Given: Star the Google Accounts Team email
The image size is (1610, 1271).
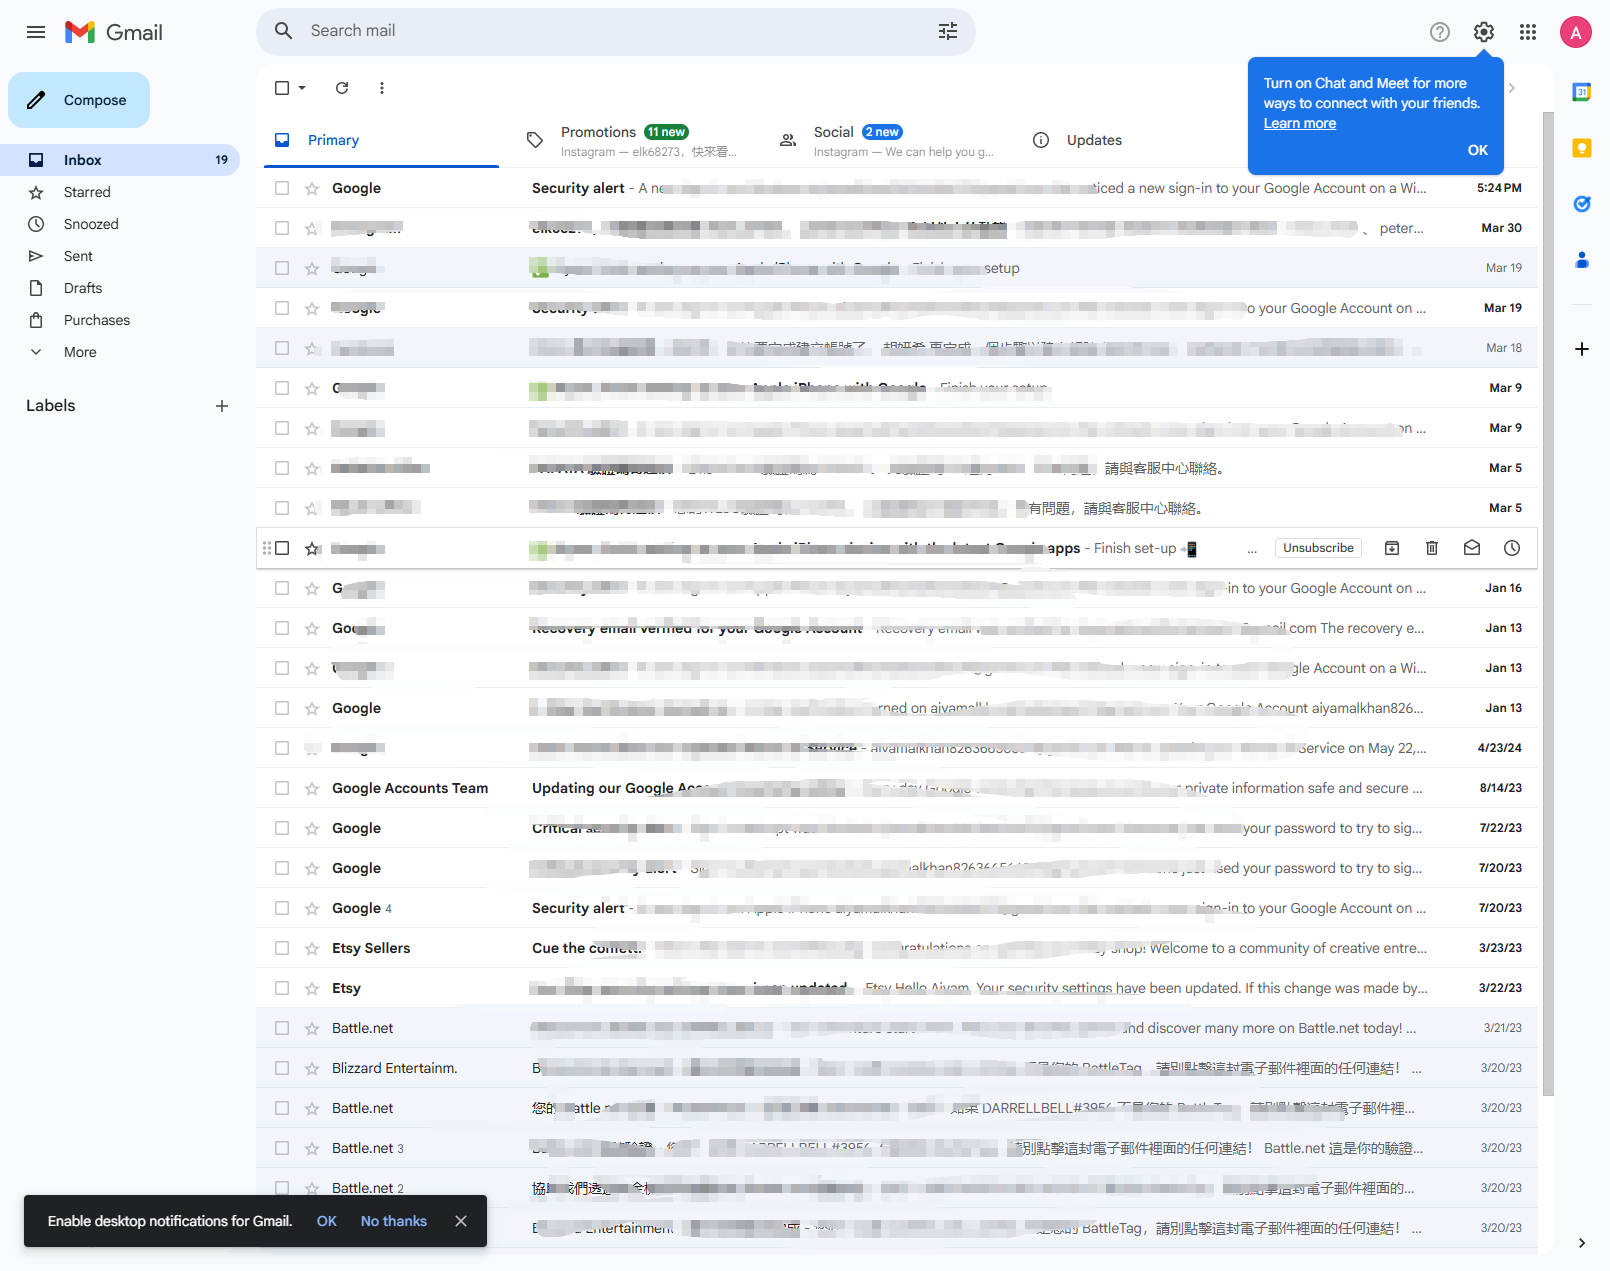Looking at the screenshot, I should point(312,788).
